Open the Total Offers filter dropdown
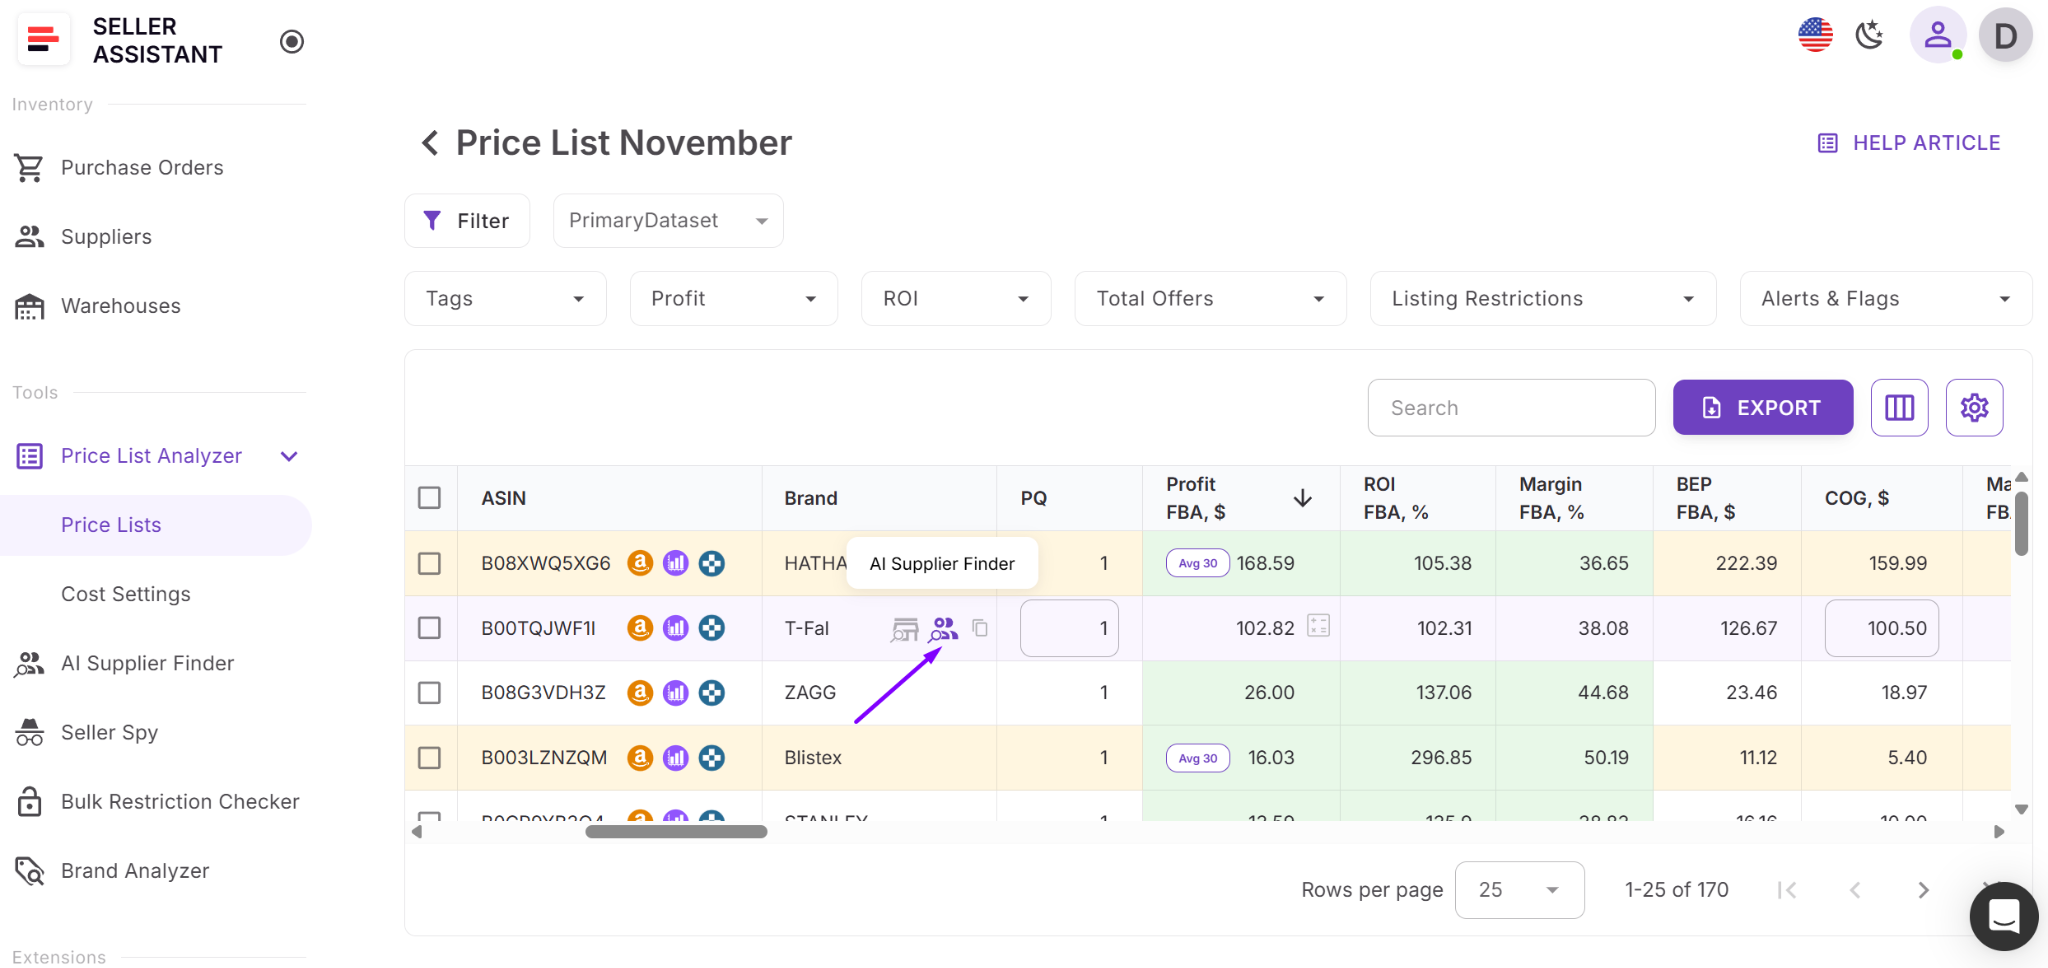 tap(1210, 298)
